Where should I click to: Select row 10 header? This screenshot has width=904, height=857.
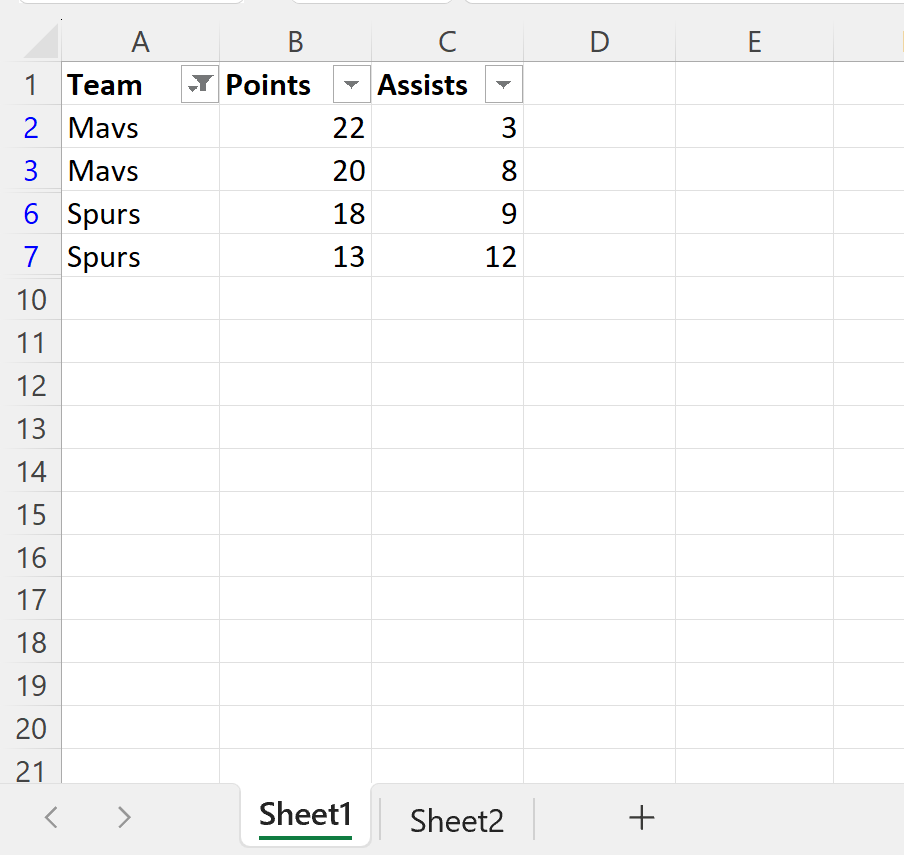click(x=31, y=300)
